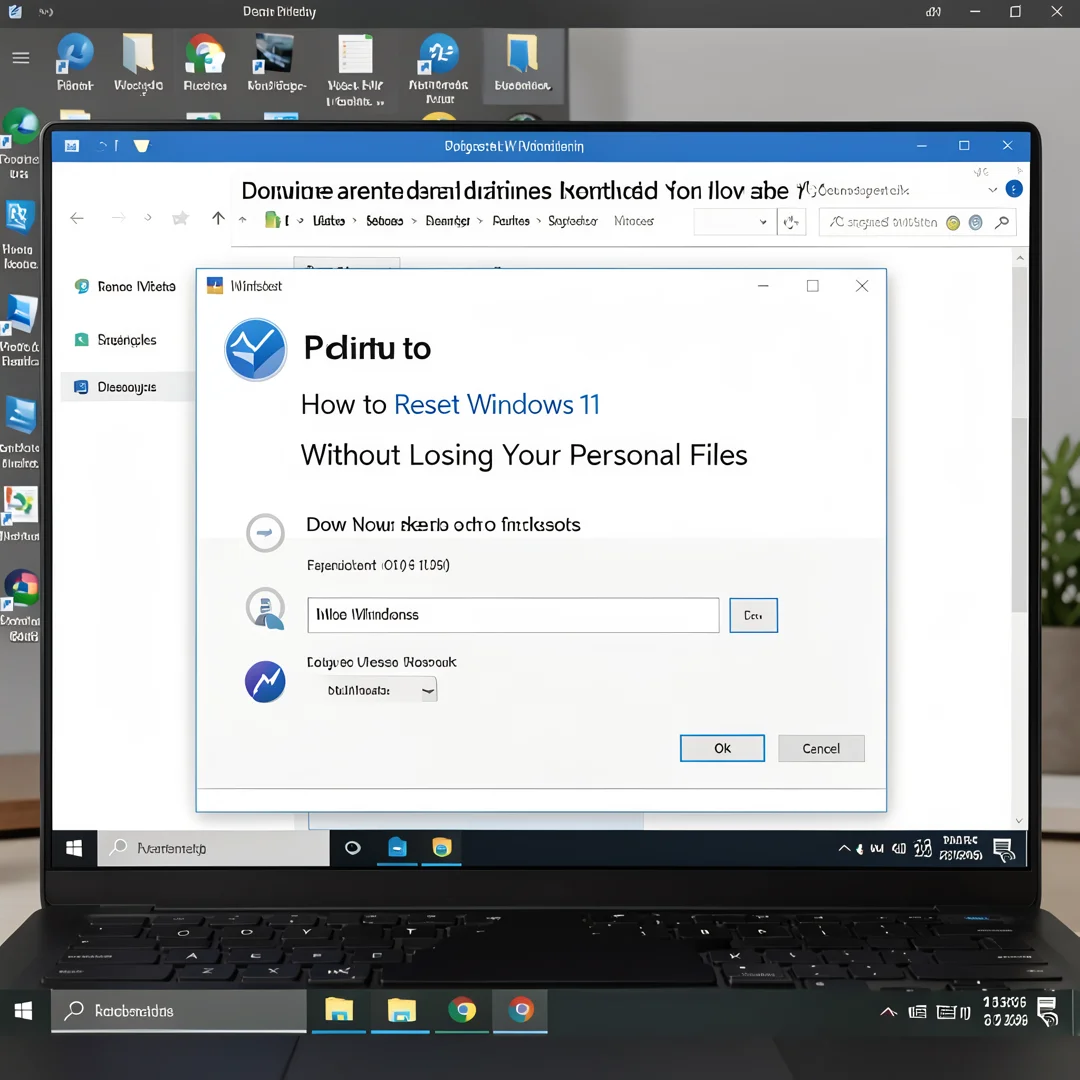Click the laptop taskbar search box

coord(214,848)
